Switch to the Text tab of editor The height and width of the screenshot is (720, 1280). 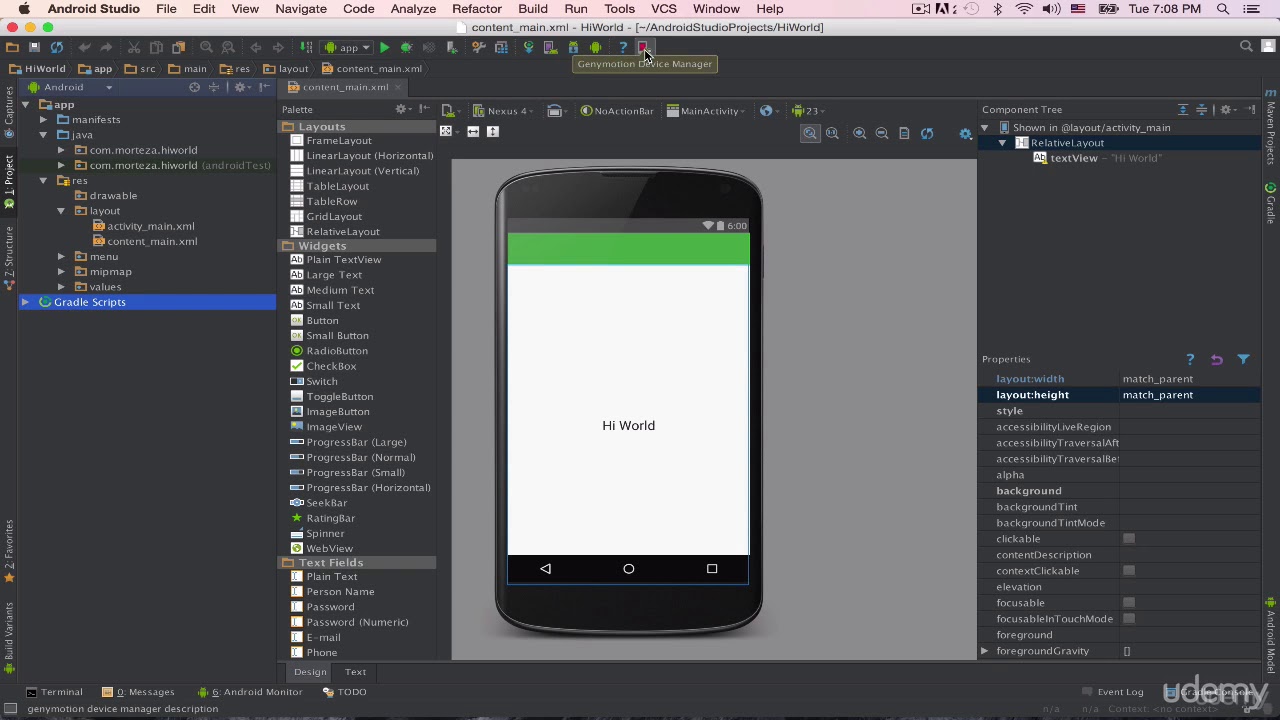coord(355,672)
